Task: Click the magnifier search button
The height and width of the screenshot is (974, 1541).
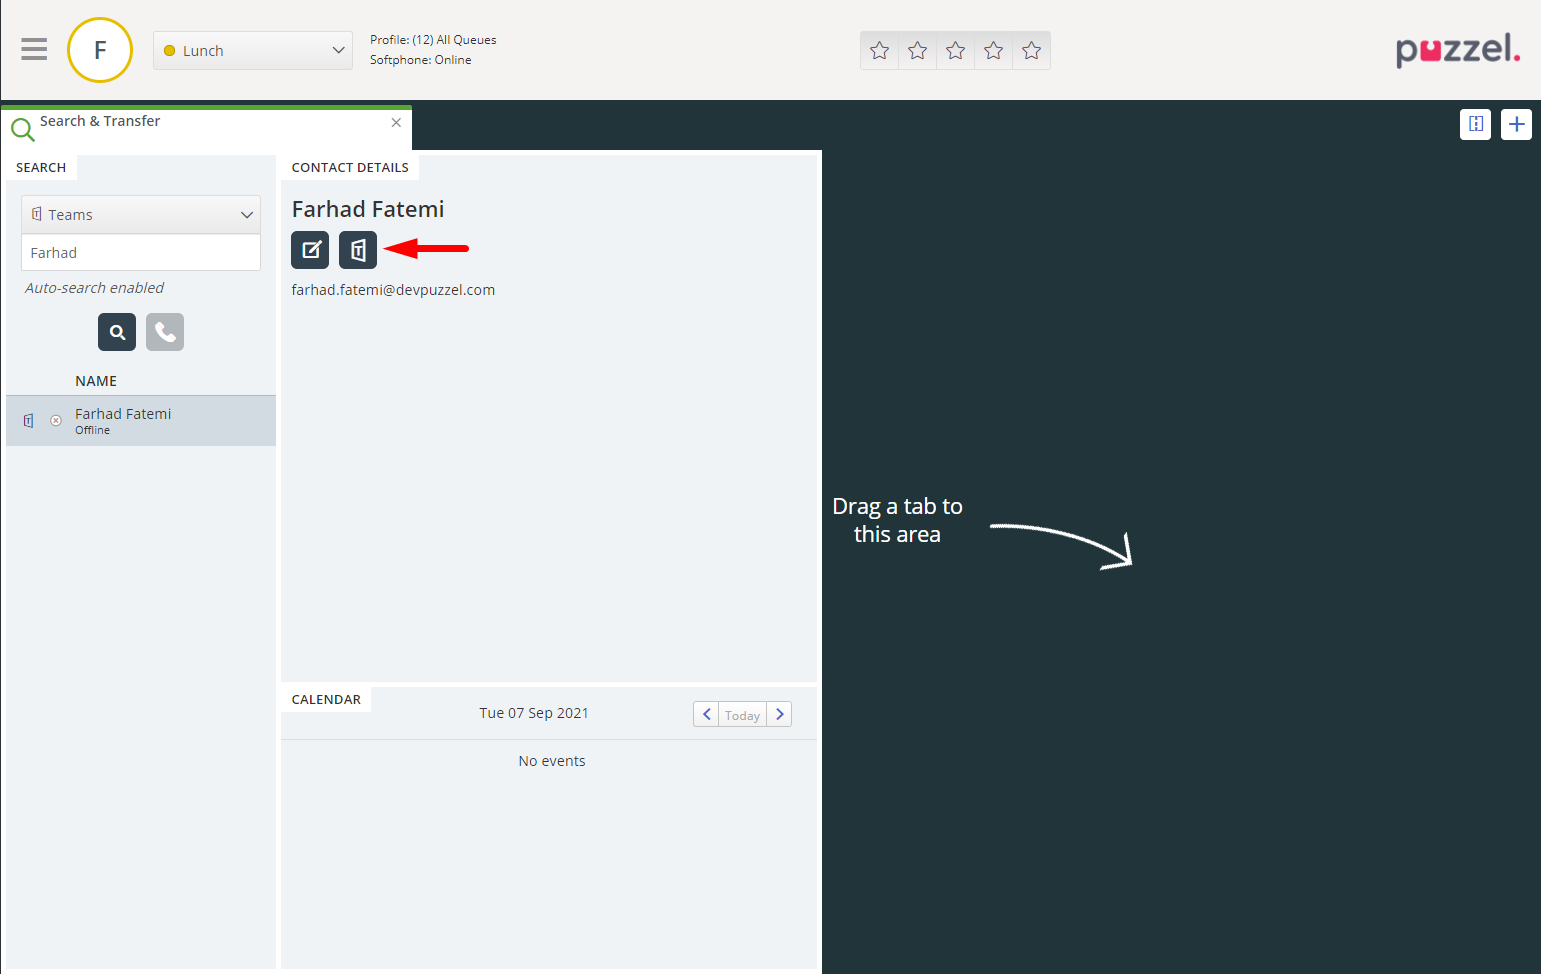Action: pyautogui.click(x=117, y=332)
